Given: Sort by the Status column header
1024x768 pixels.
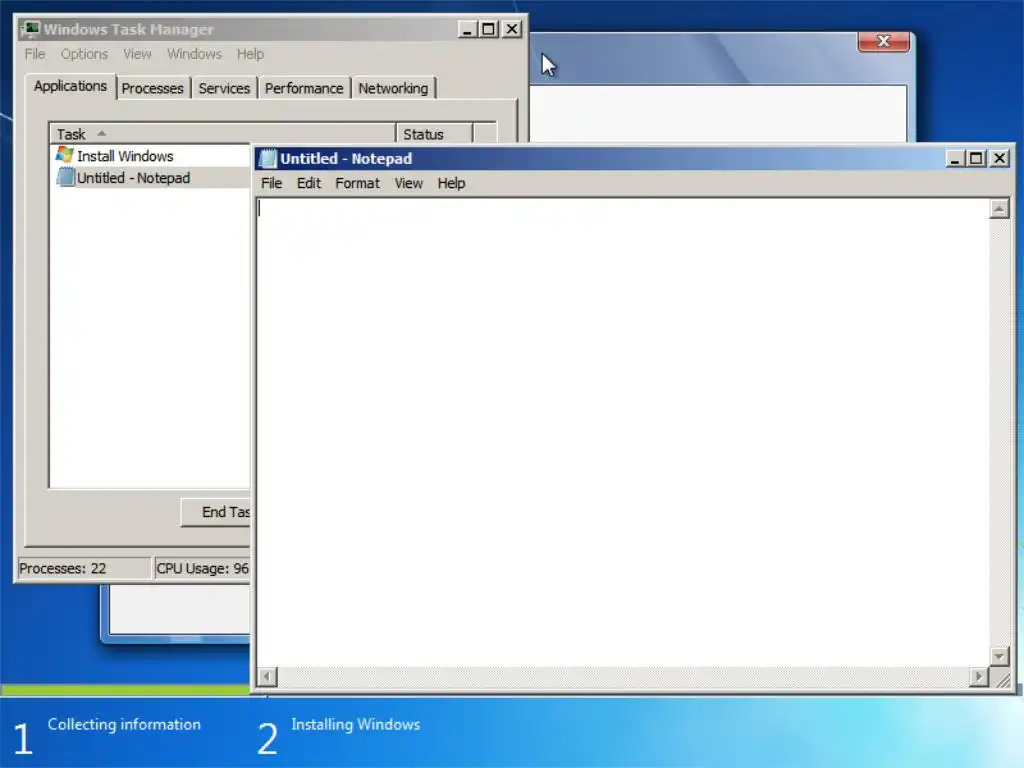Looking at the screenshot, I should tap(434, 134).
